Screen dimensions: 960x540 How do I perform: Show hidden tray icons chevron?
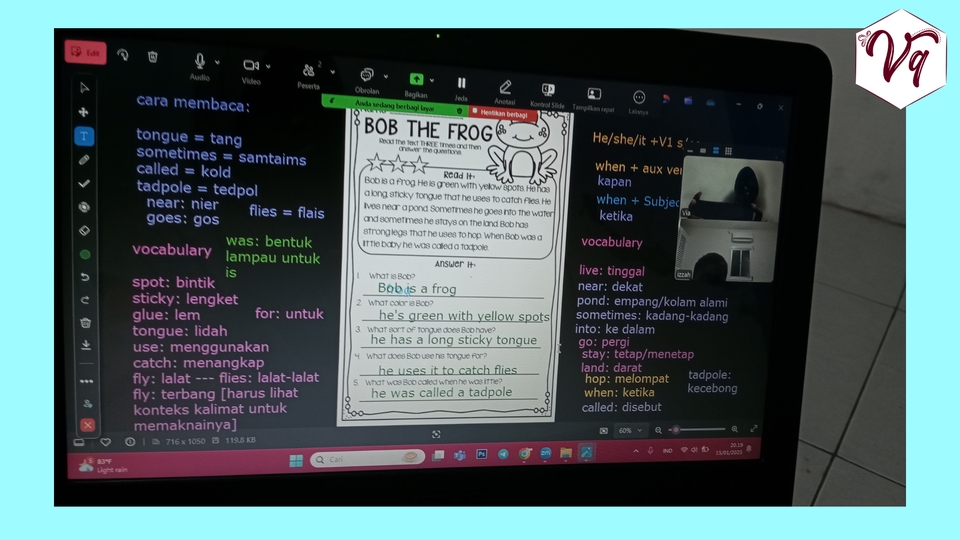(x=636, y=451)
